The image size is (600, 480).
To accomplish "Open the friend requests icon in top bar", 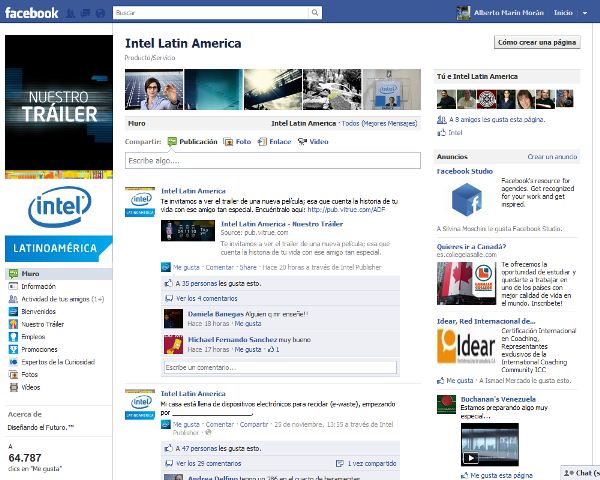I will point(70,13).
